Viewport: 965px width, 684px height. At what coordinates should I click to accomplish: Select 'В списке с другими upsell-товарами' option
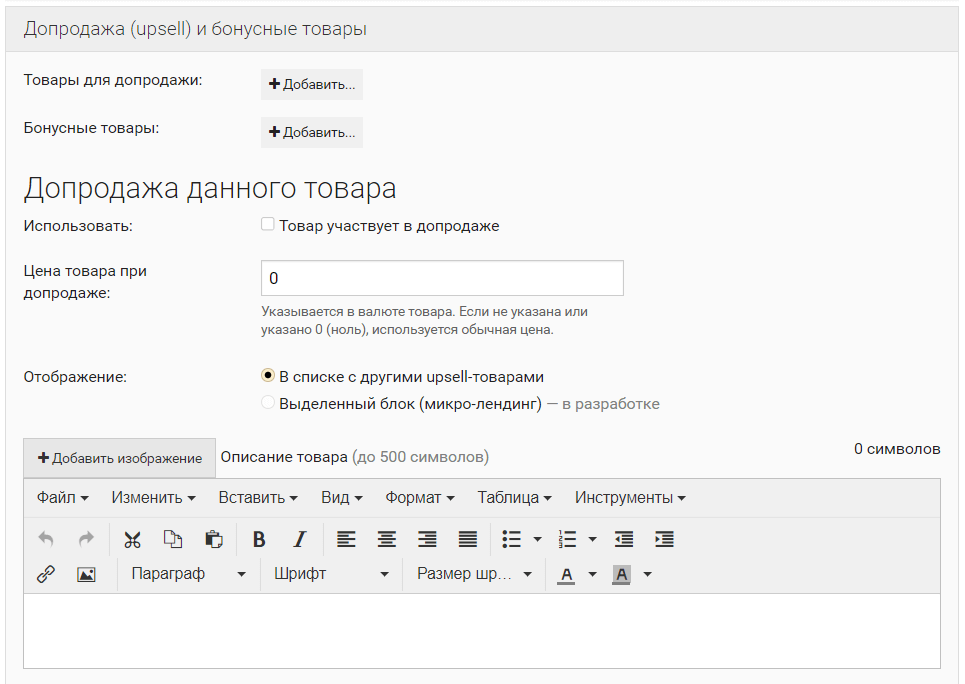268,376
